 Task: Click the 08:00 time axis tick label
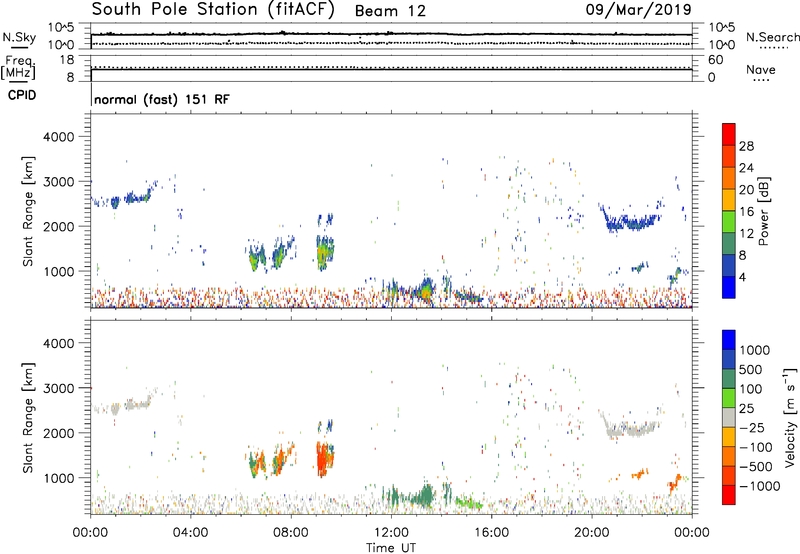(x=291, y=533)
